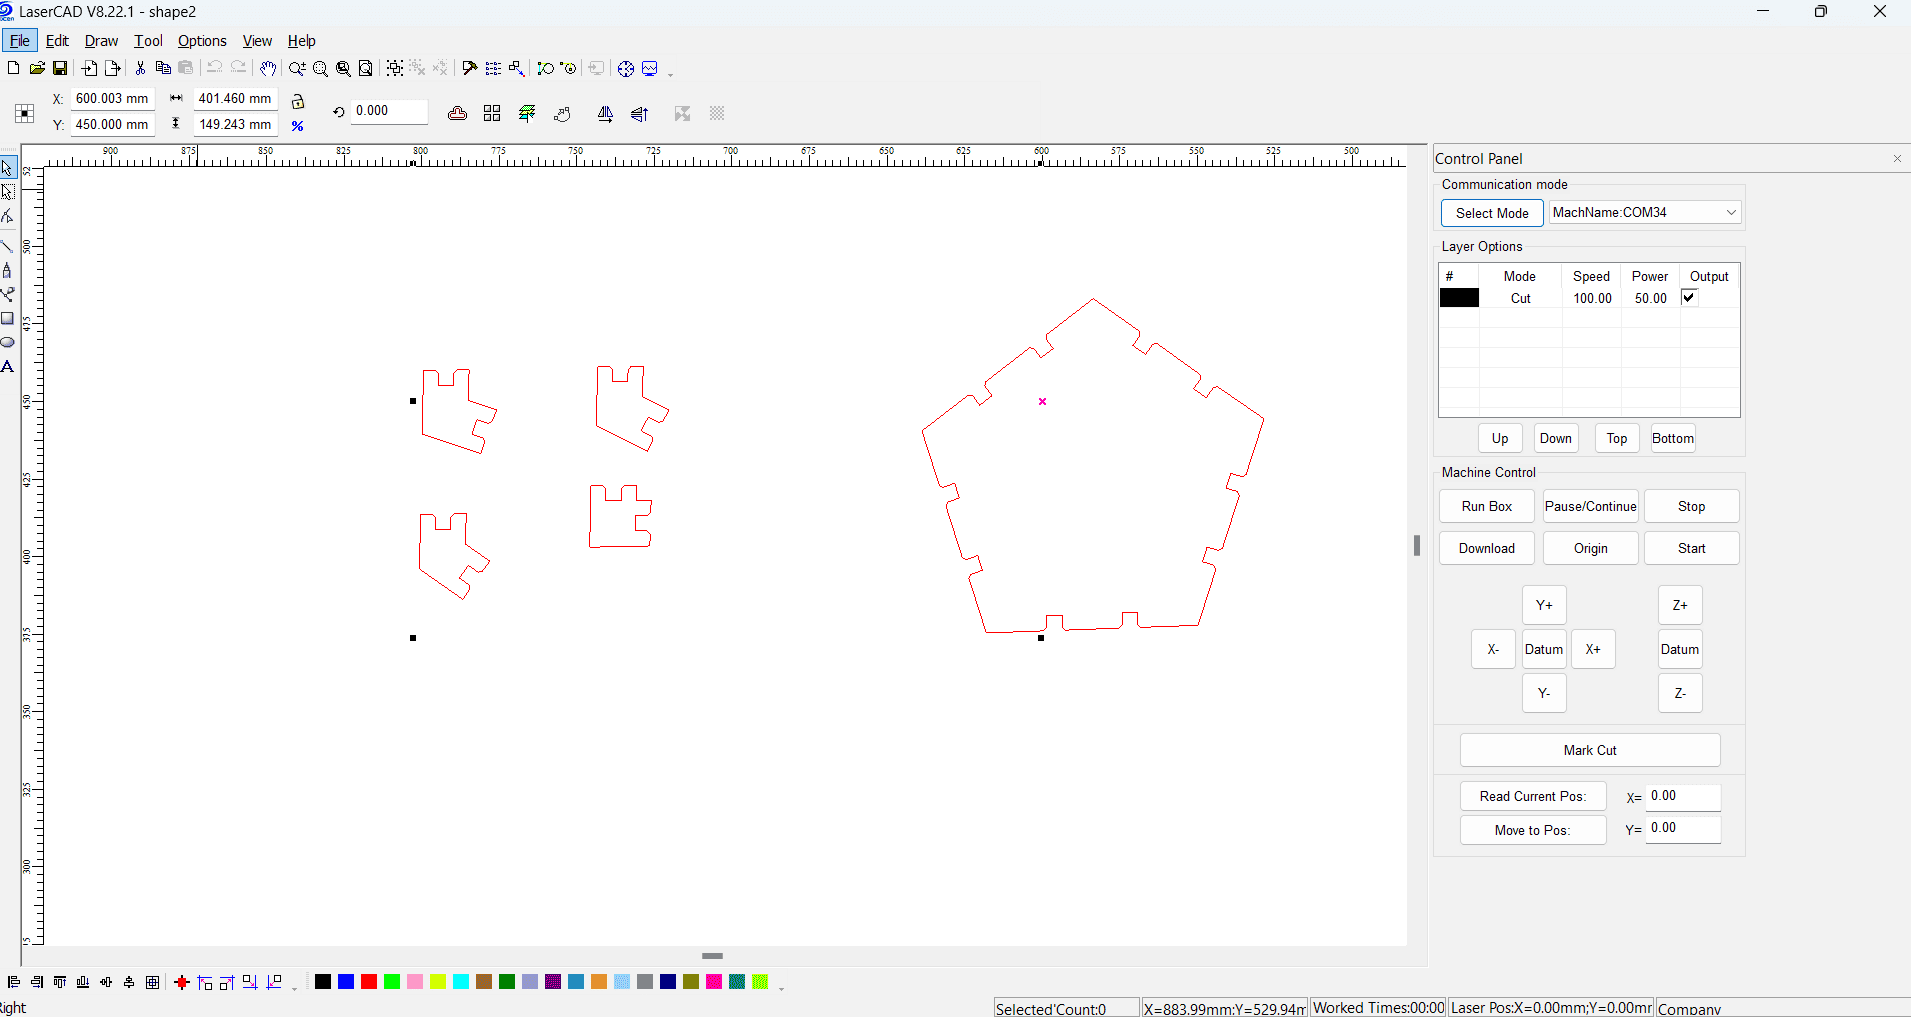Click the align tops icon
The height and width of the screenshot is (1017, 1911).
[60, 982]
